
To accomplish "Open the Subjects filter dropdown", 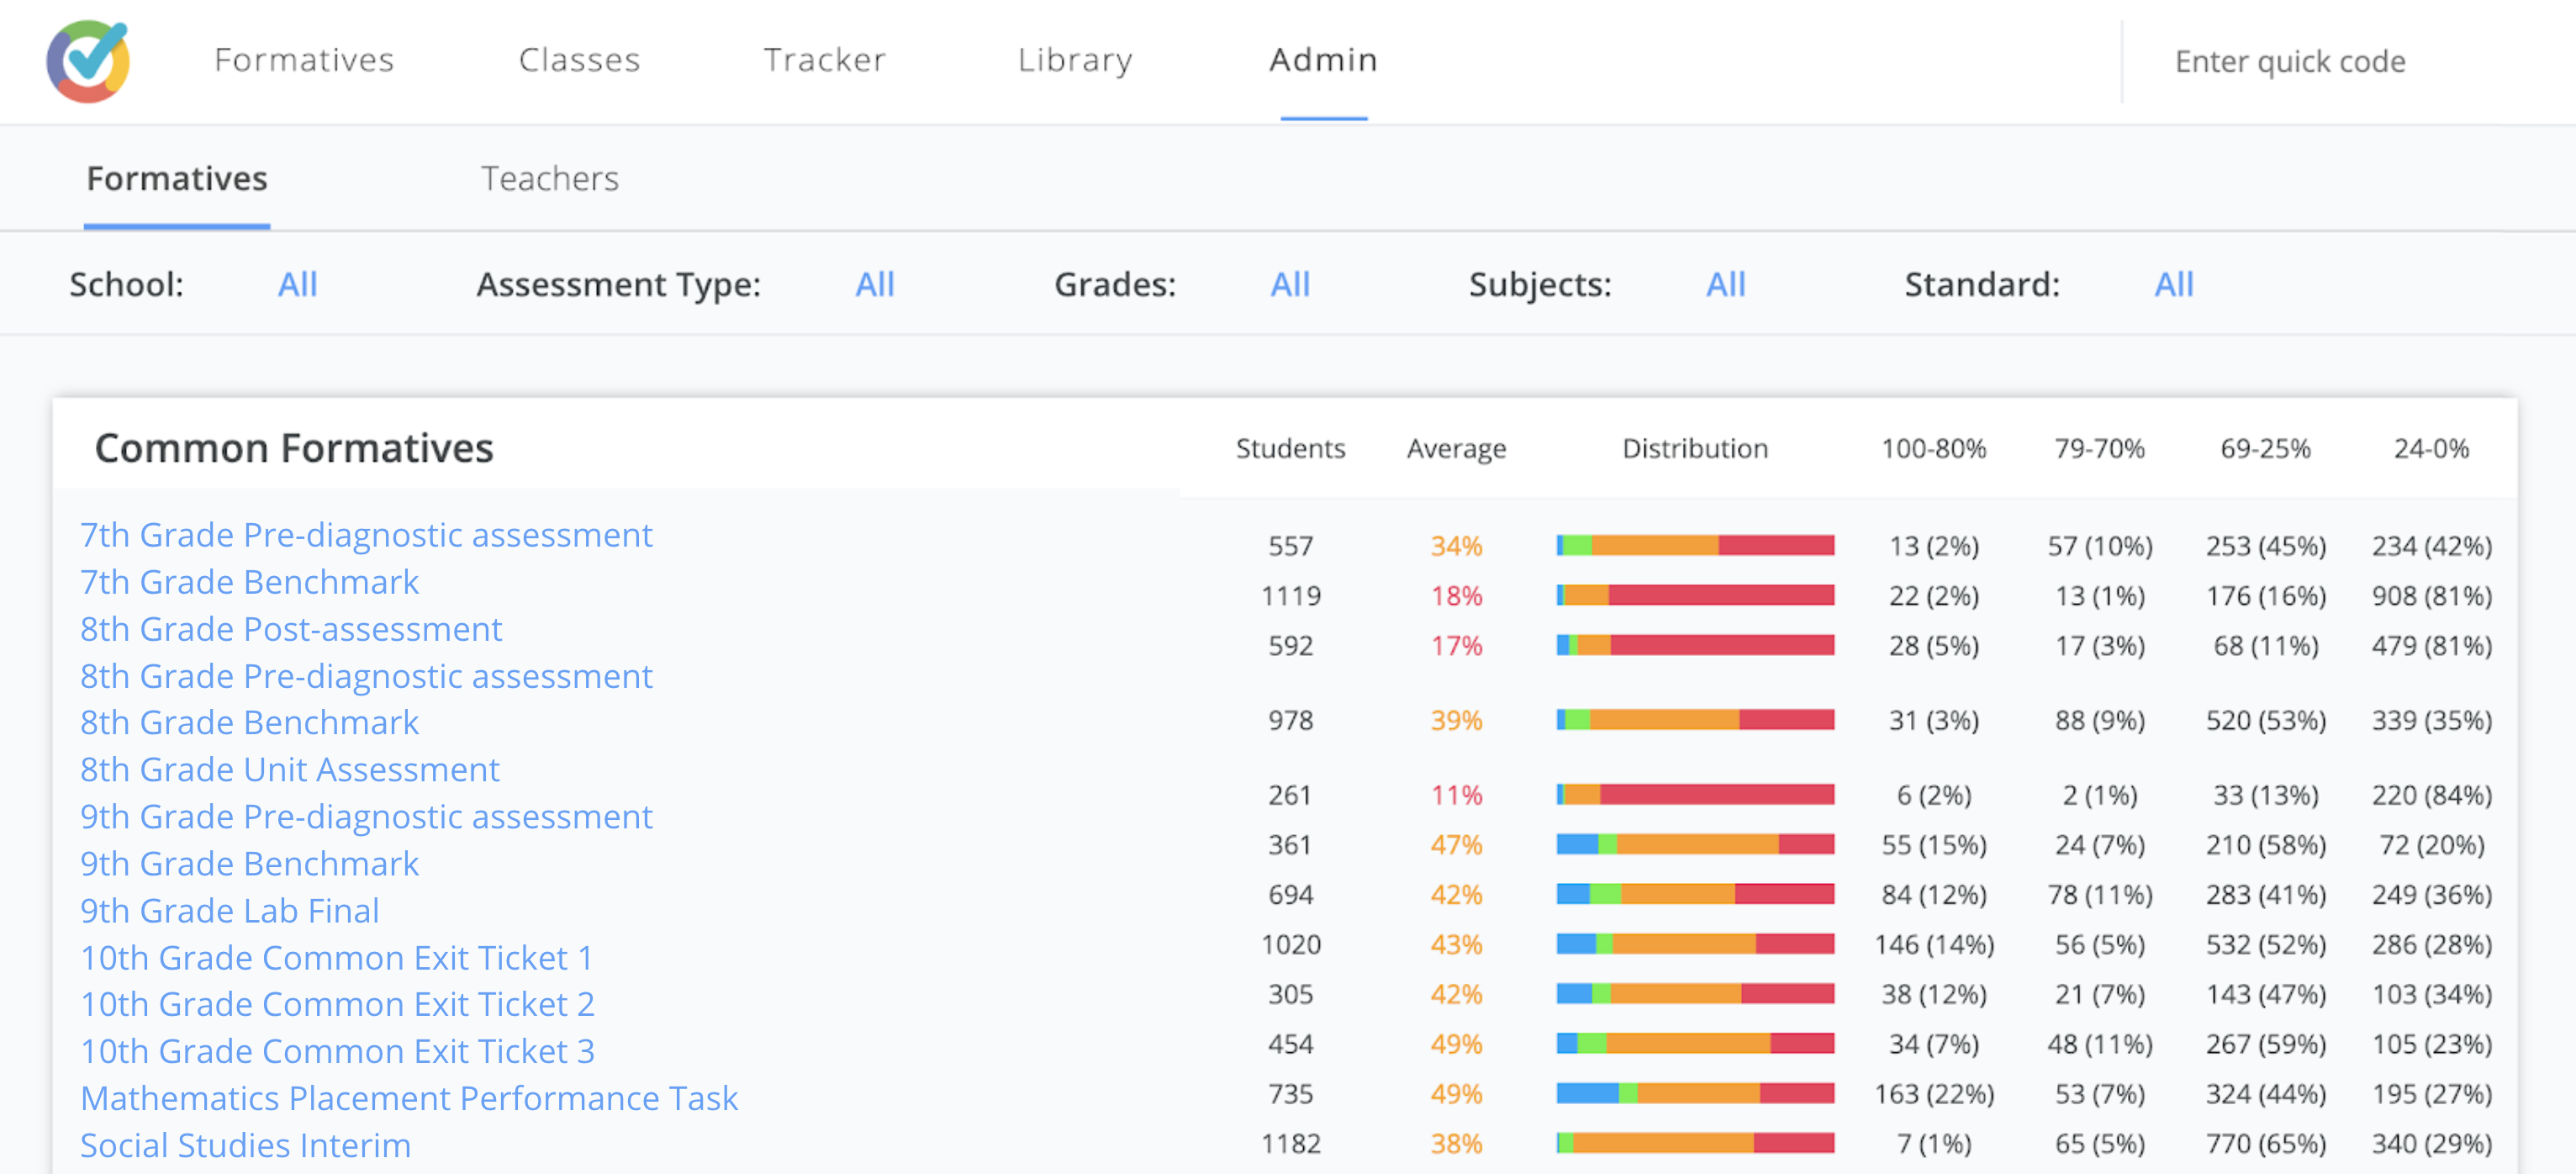I will (1725, 285).
